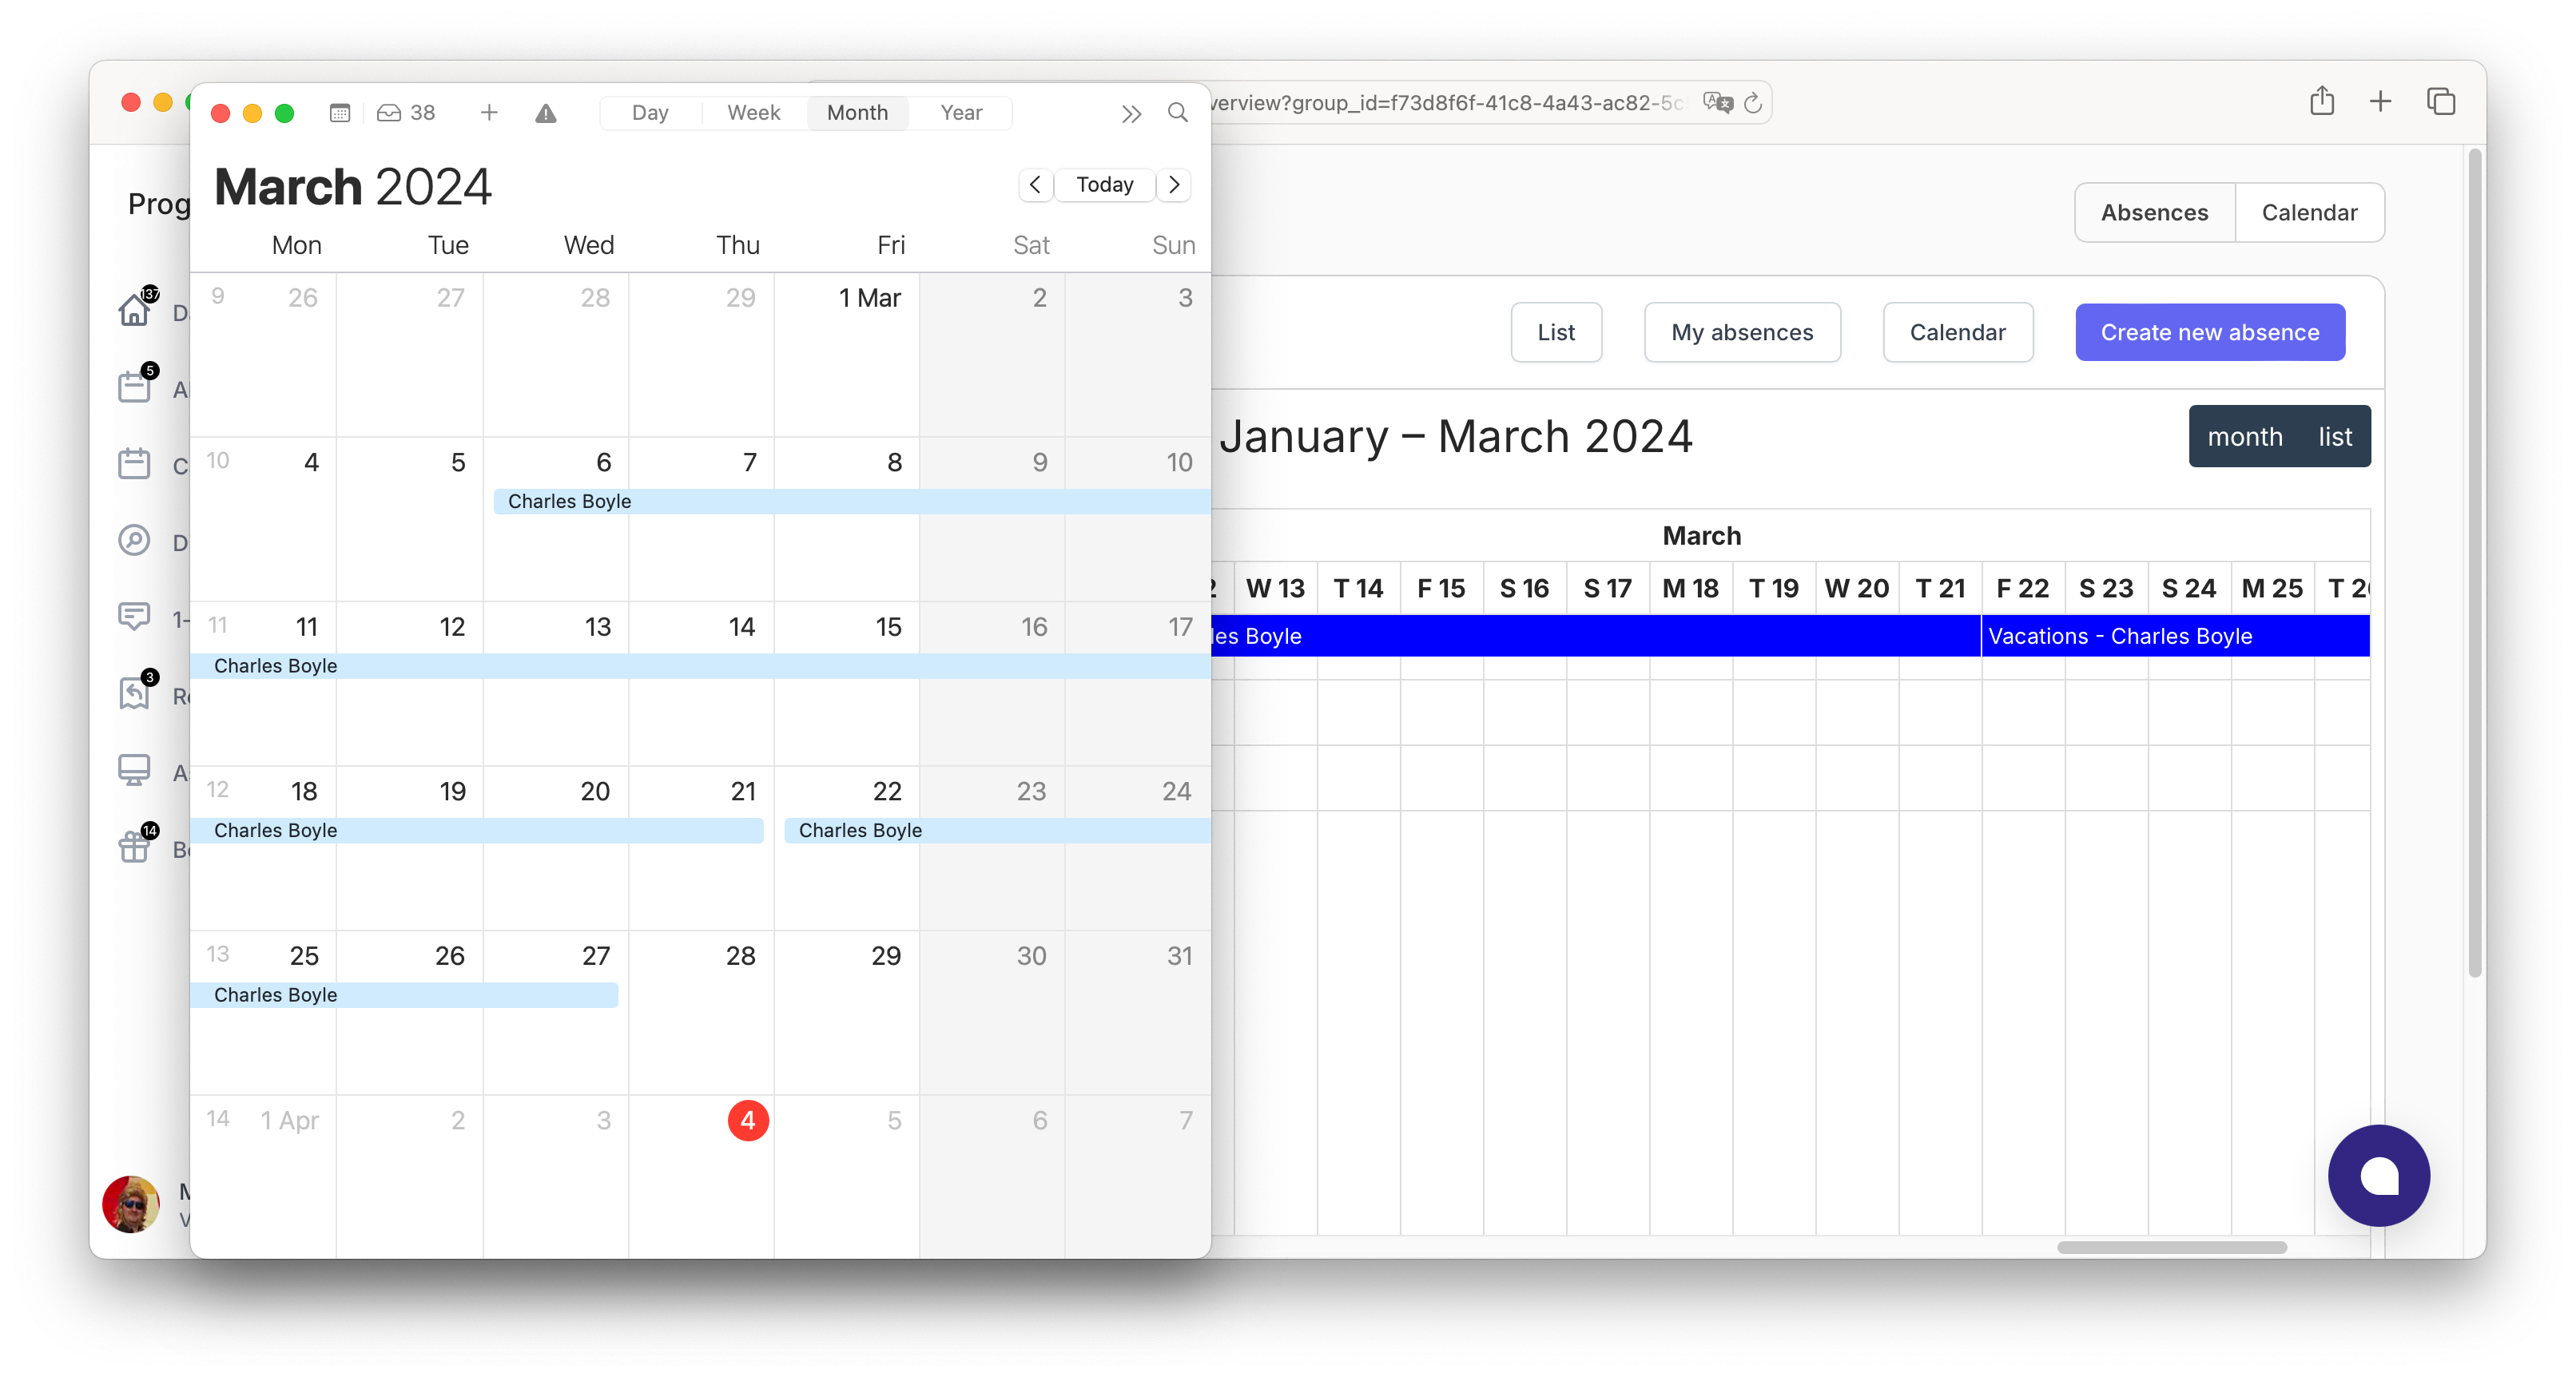The width and height of the screenshot is (2576, 1377).
Task: Click the search icon in calendar toolbar
Action: pos(1179,113)
